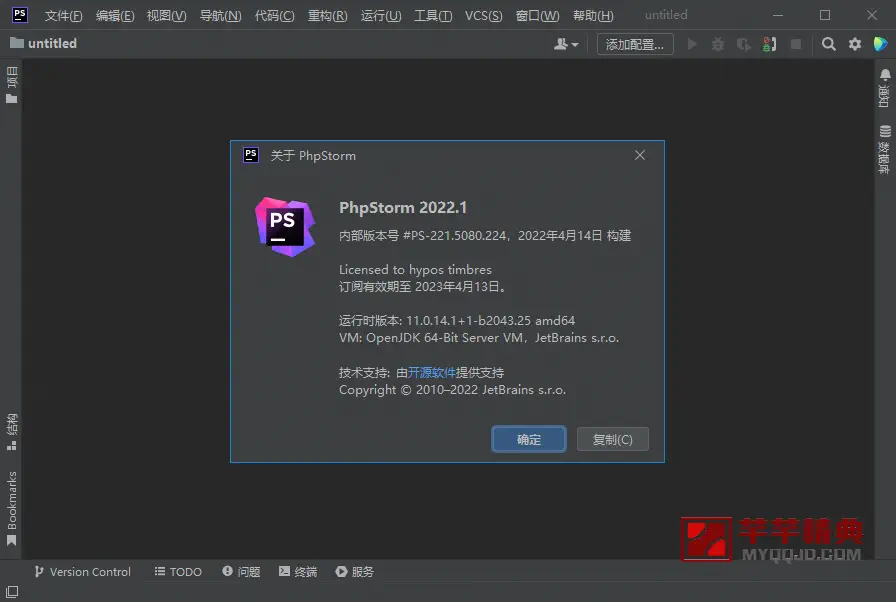This screenshot has height=602, width=896.
Task: Toggle tool window bars icon bottom-left
Action: pos(11,592)
